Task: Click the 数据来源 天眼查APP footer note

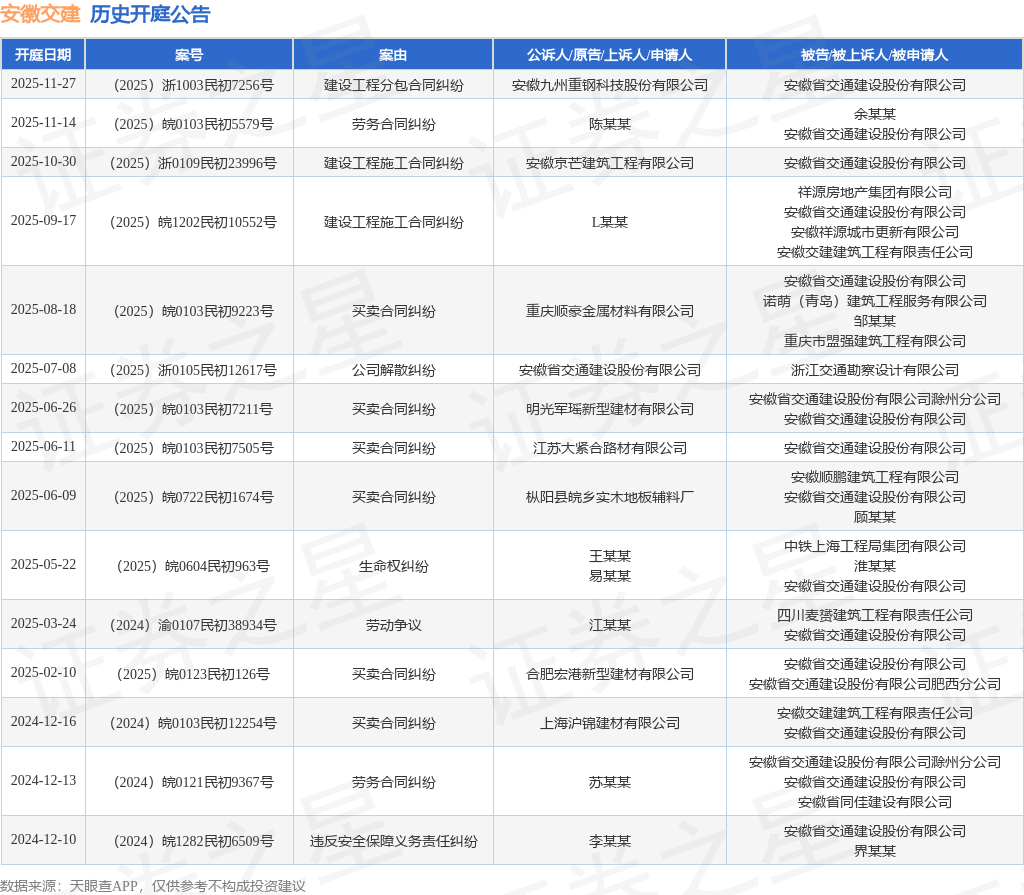Action: (153, 887)
